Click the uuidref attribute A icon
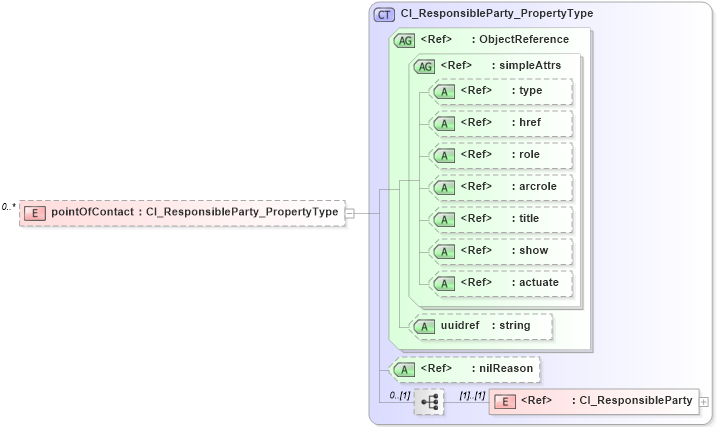Image resolution: width=717 pixels, height=427 pixels. pyautogui.click(x=424, y=327)
